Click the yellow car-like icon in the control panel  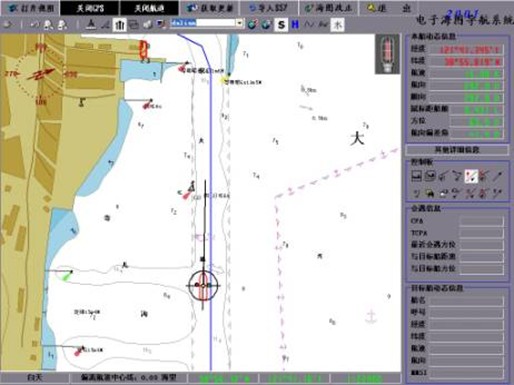coord(430,193)
